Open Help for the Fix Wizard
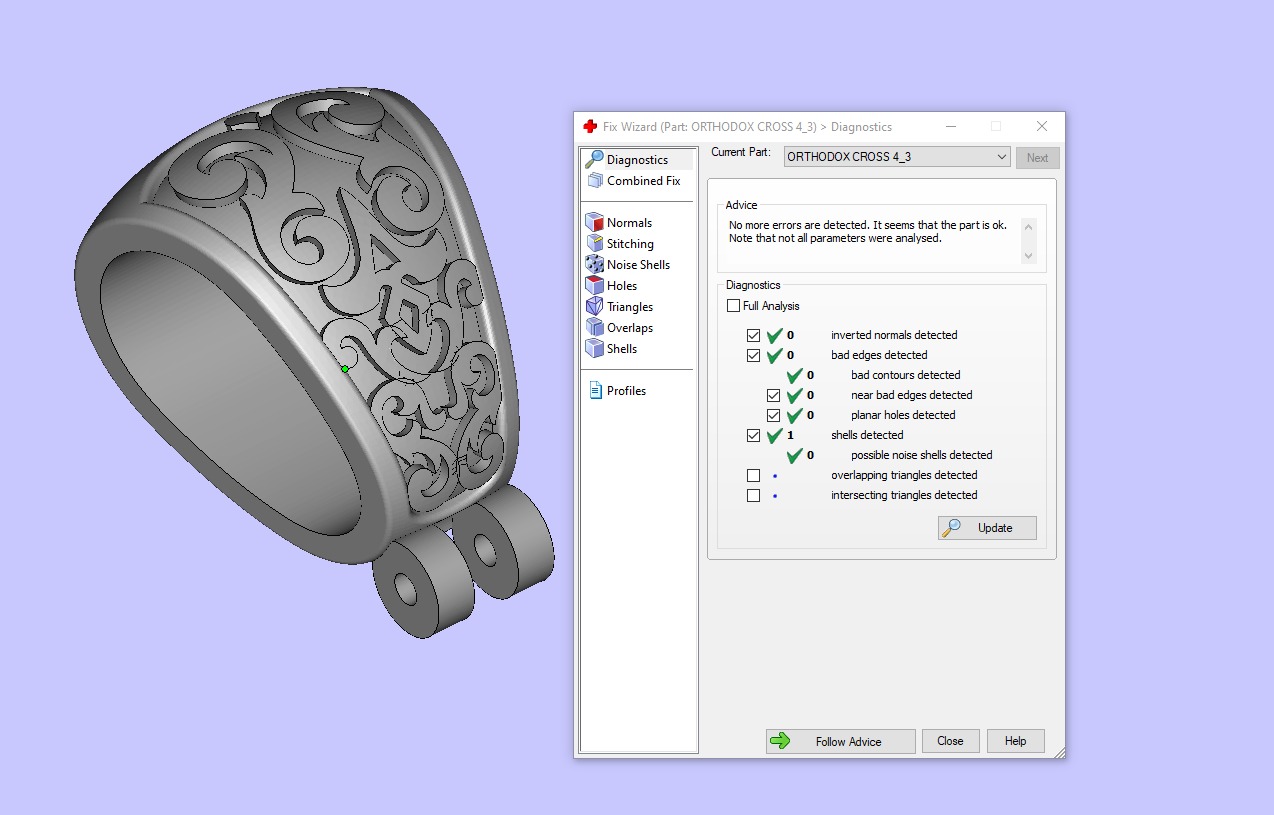The image size is (1274, 815). tap(1015, 741)
